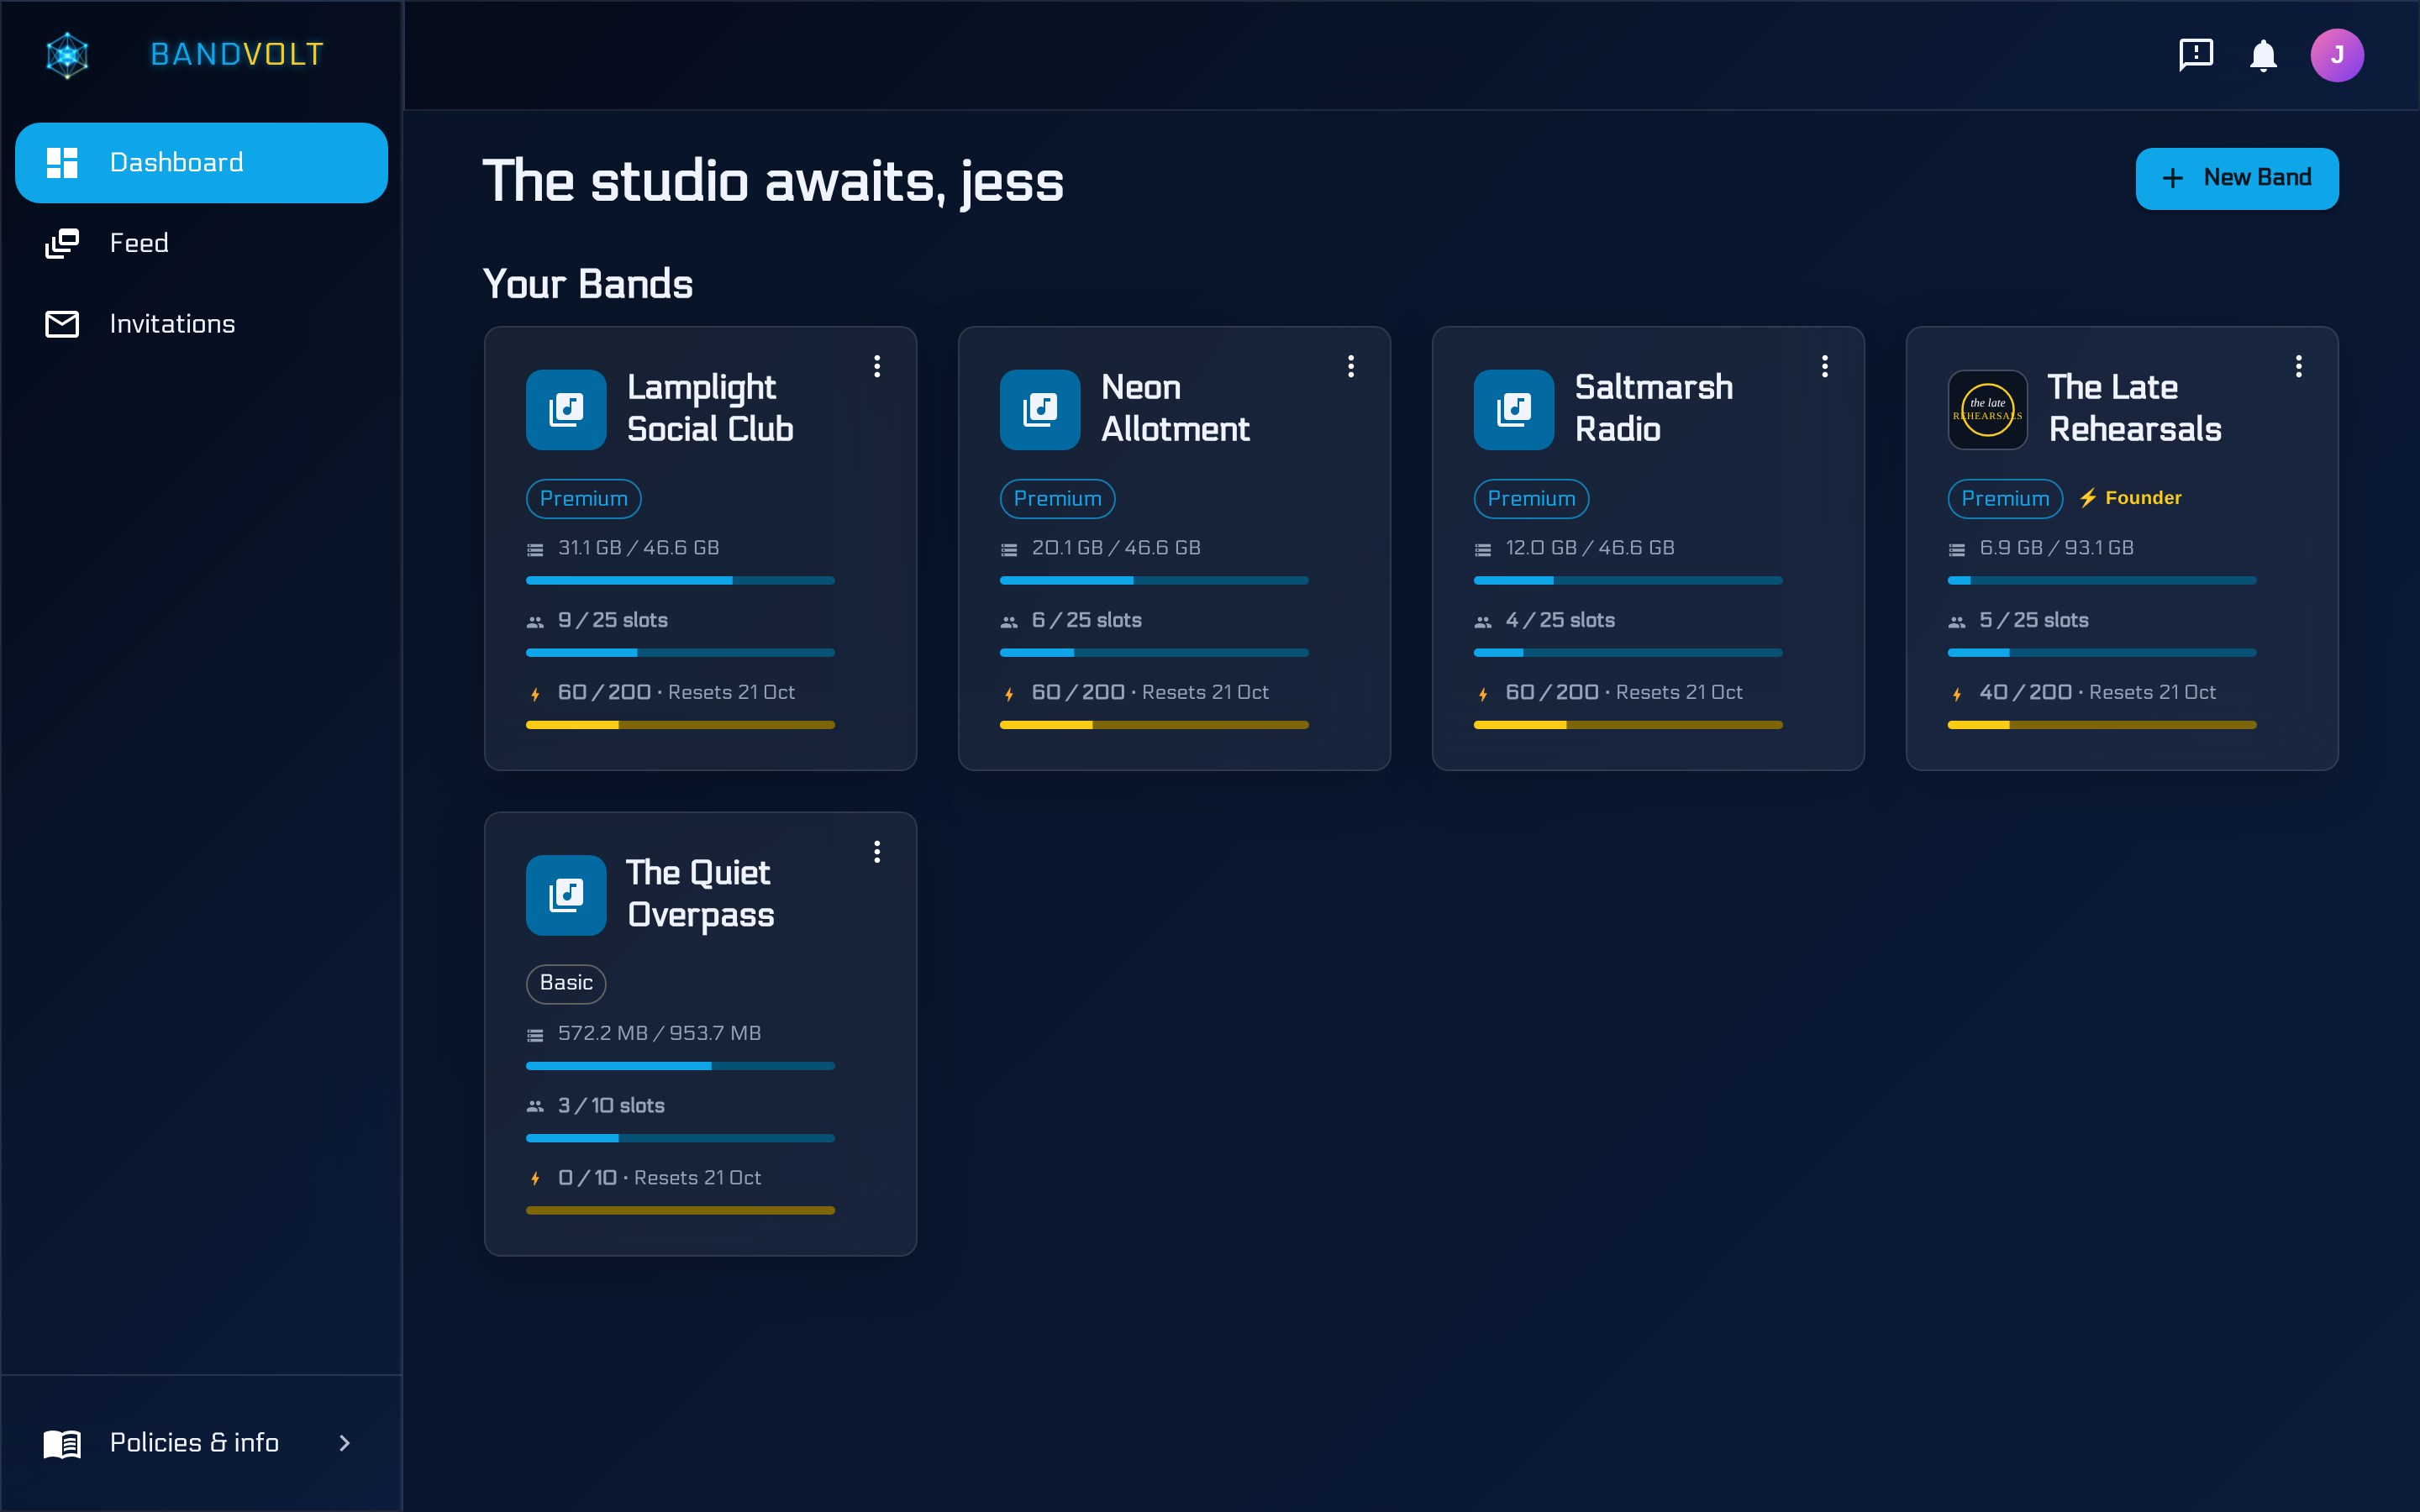Open The Late Rehearsals band title
This screenshot has width=2420, height=1512.
point(2135,409)
